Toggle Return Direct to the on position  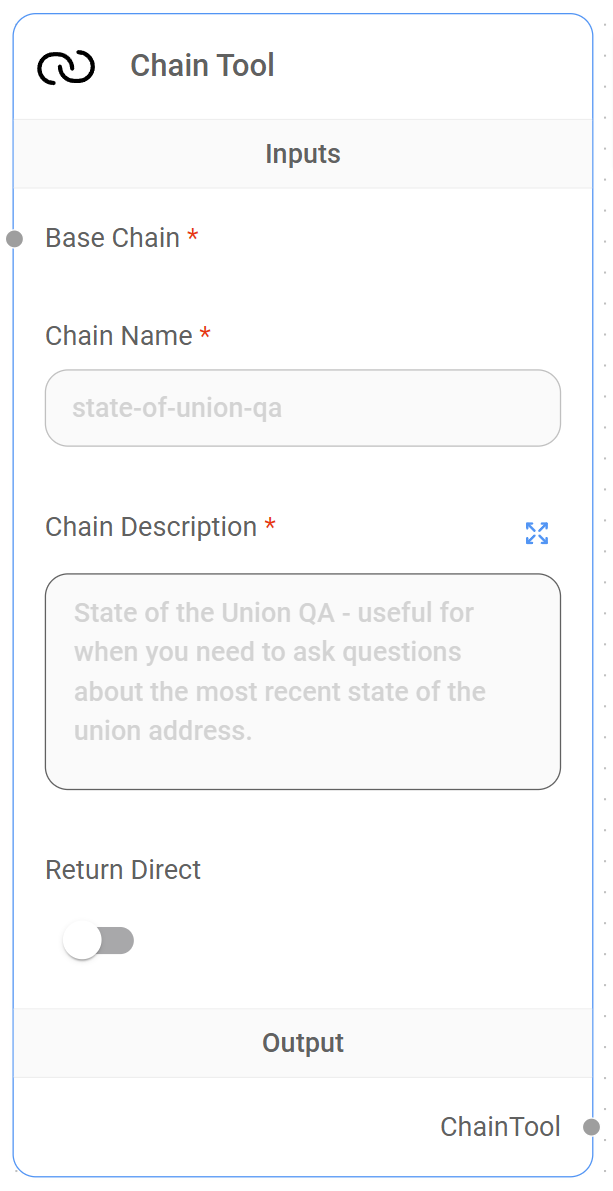100,940
